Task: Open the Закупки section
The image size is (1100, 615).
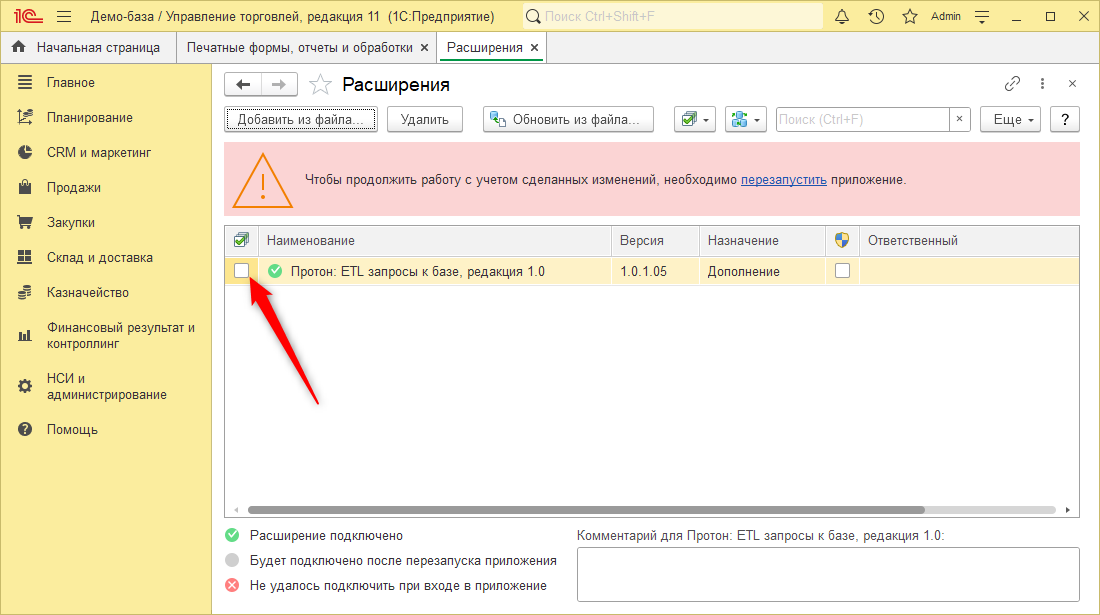Action: pos(70,223)
